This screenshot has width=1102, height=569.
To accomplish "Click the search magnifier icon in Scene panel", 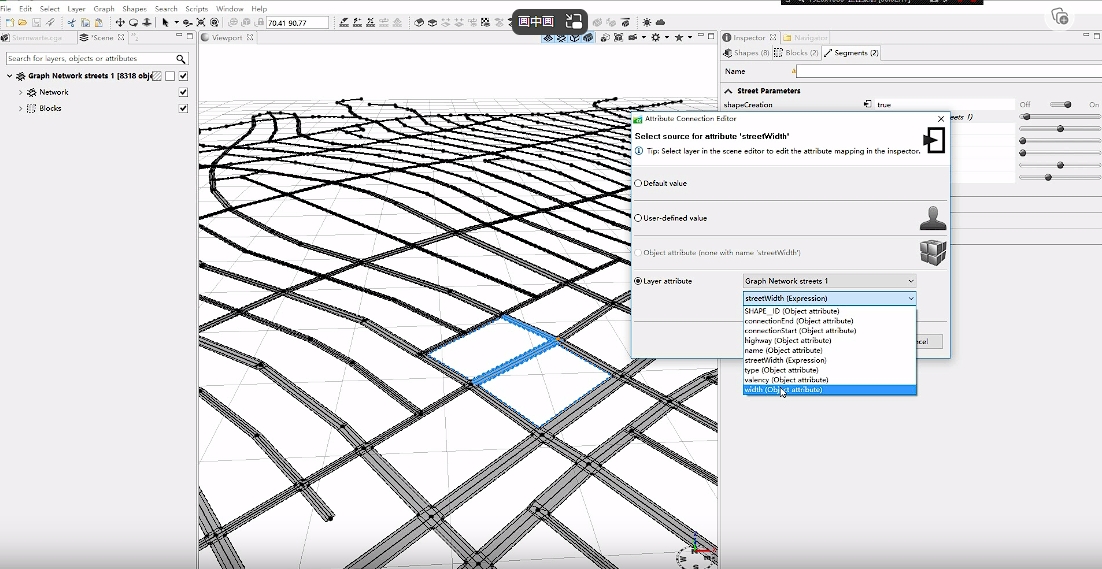I will tap(181, 59).
